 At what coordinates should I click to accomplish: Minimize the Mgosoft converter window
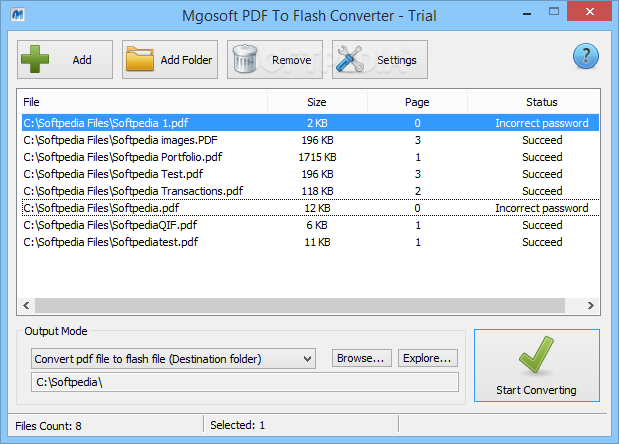(x=527, y=13)
